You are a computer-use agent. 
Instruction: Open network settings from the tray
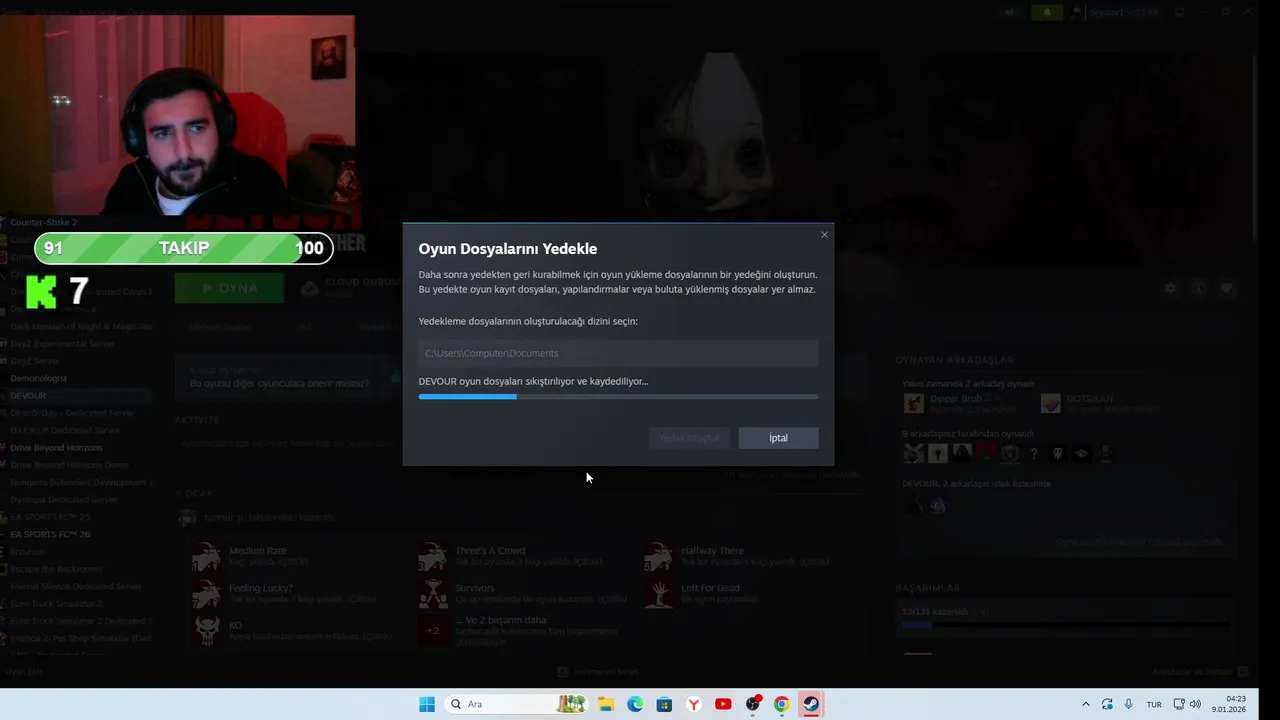tap(1179, 704)
